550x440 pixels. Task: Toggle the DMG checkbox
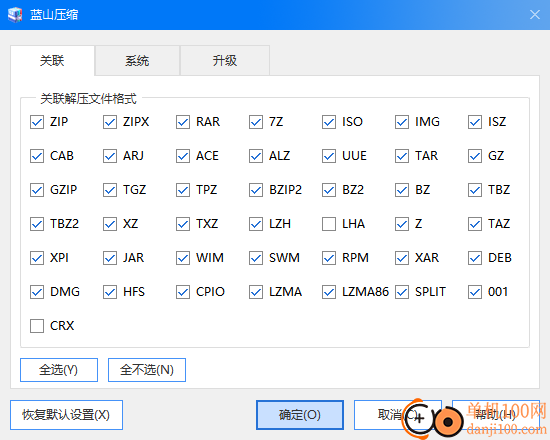37,292
